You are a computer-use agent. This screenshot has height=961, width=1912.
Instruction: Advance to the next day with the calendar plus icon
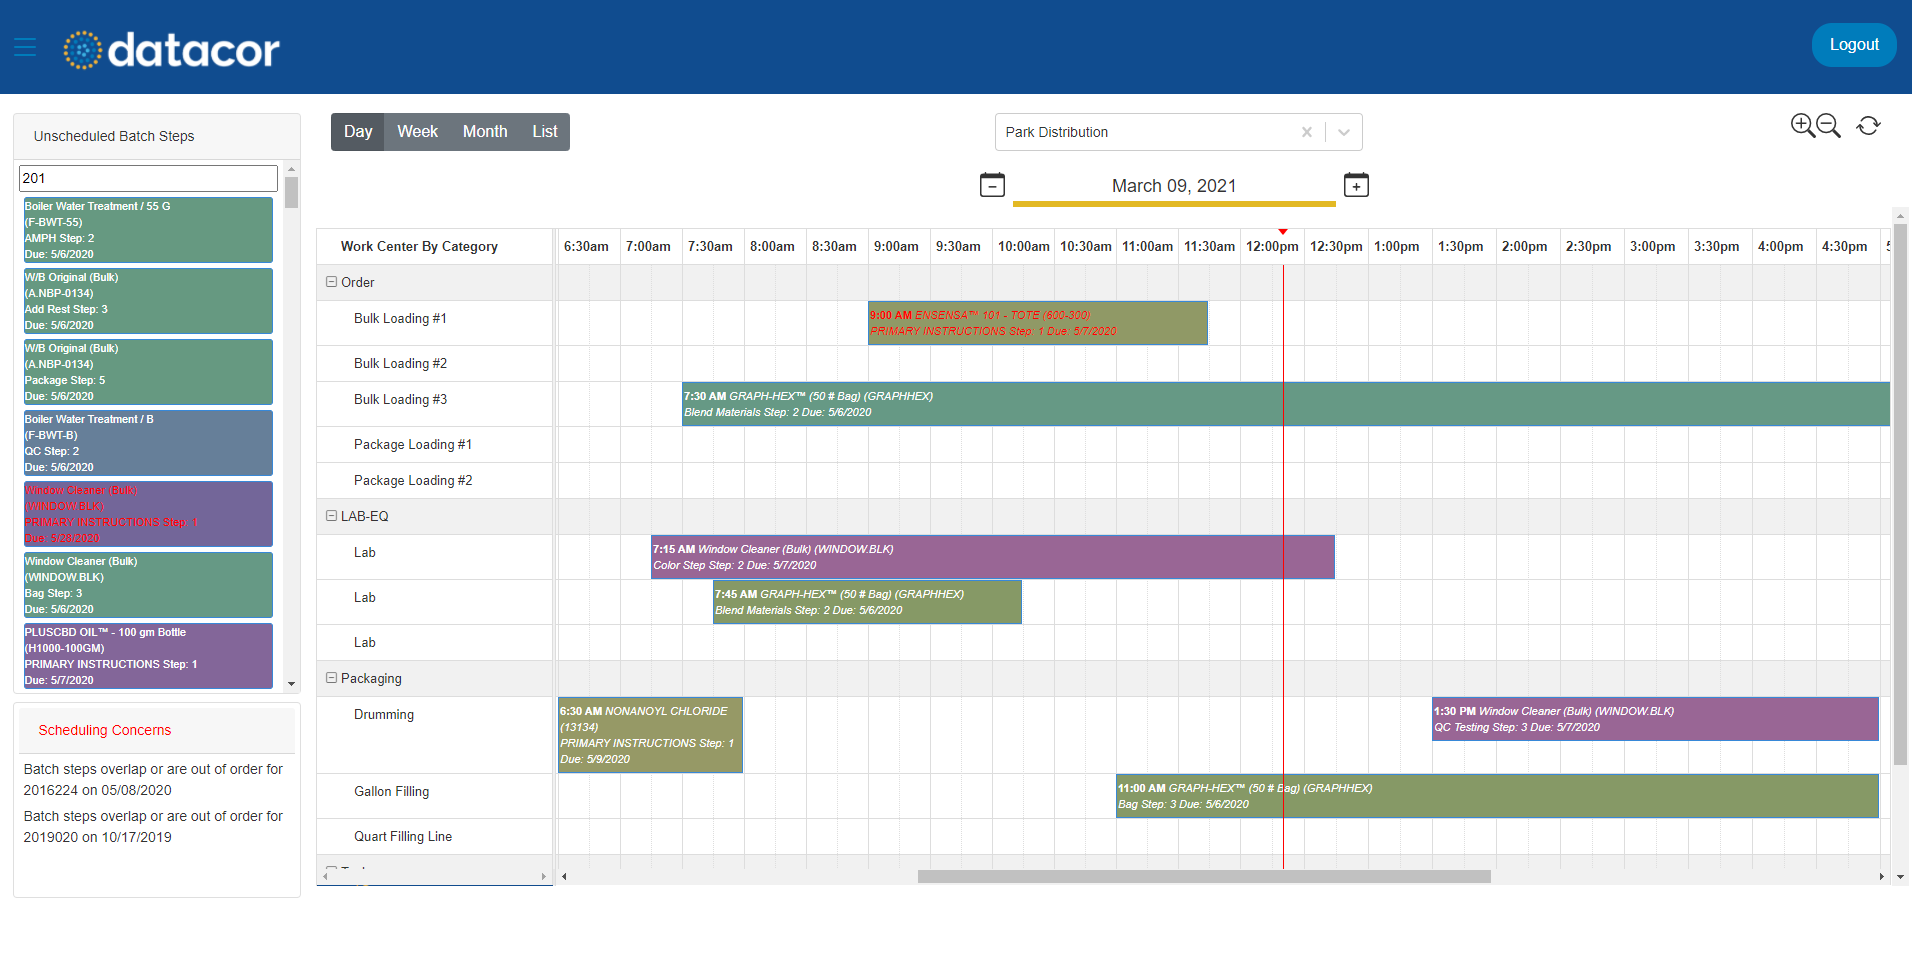point(1356,185)
